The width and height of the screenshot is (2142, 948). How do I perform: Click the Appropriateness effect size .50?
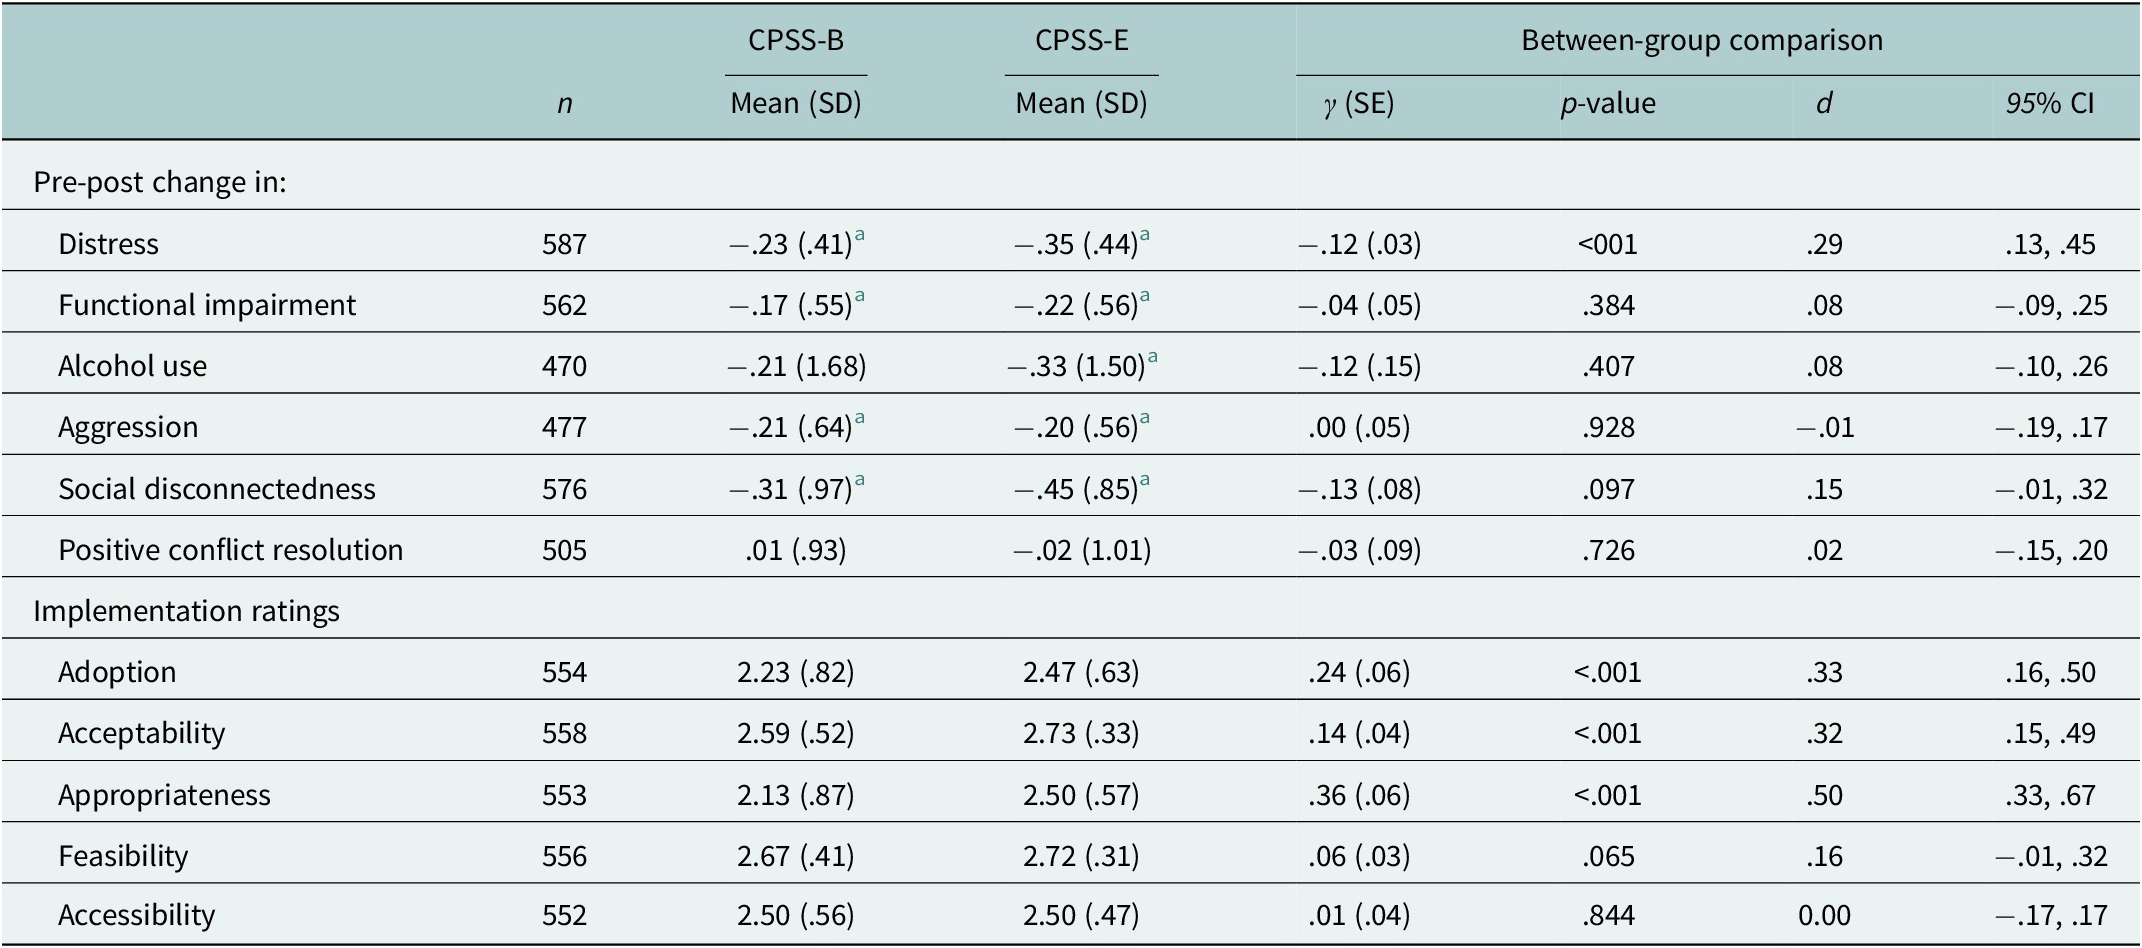(x=1824, y=795)
